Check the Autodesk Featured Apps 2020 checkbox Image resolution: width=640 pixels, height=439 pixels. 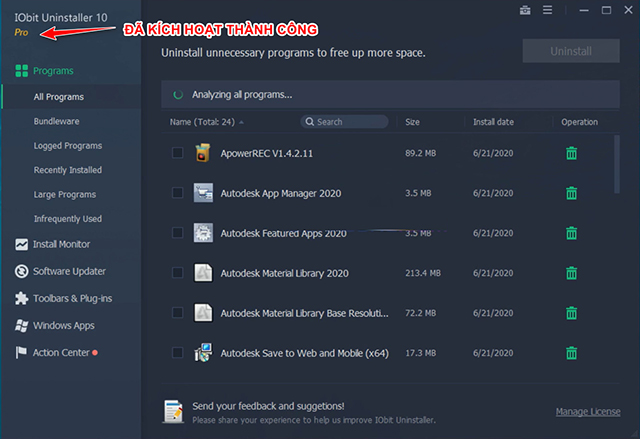[x=178, y=233]
